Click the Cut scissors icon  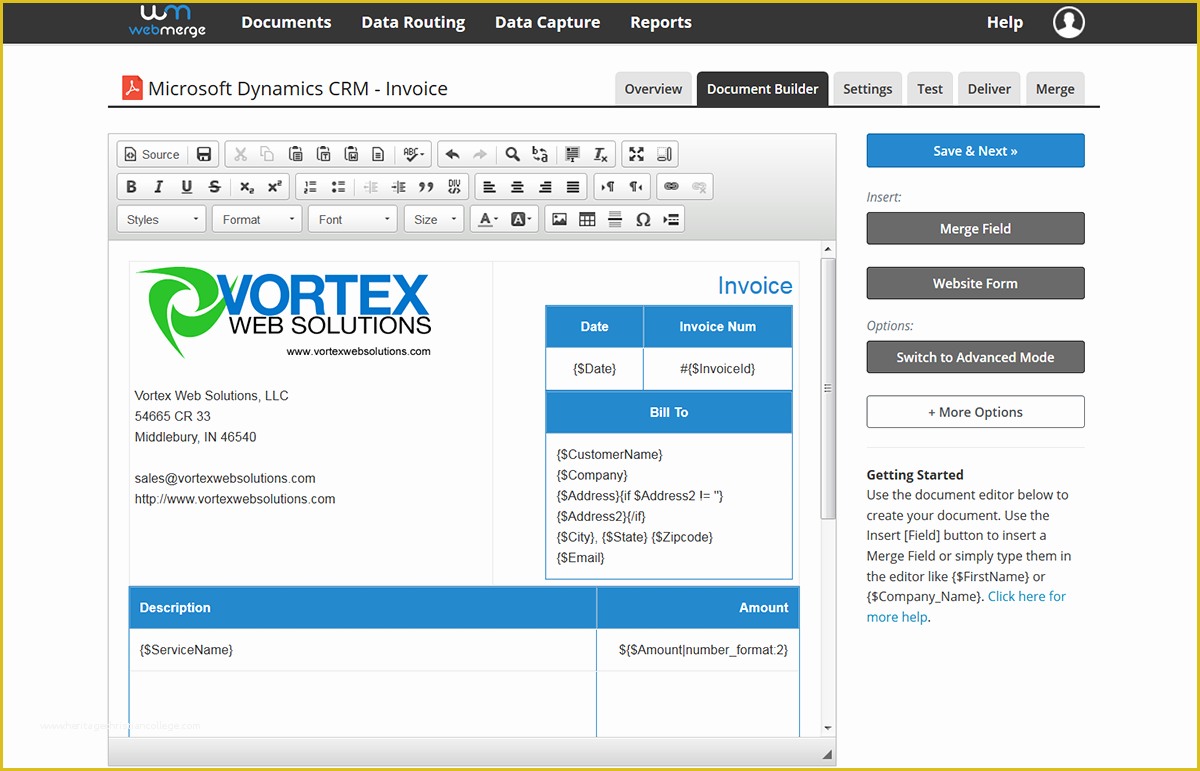(x=240, y=154)
